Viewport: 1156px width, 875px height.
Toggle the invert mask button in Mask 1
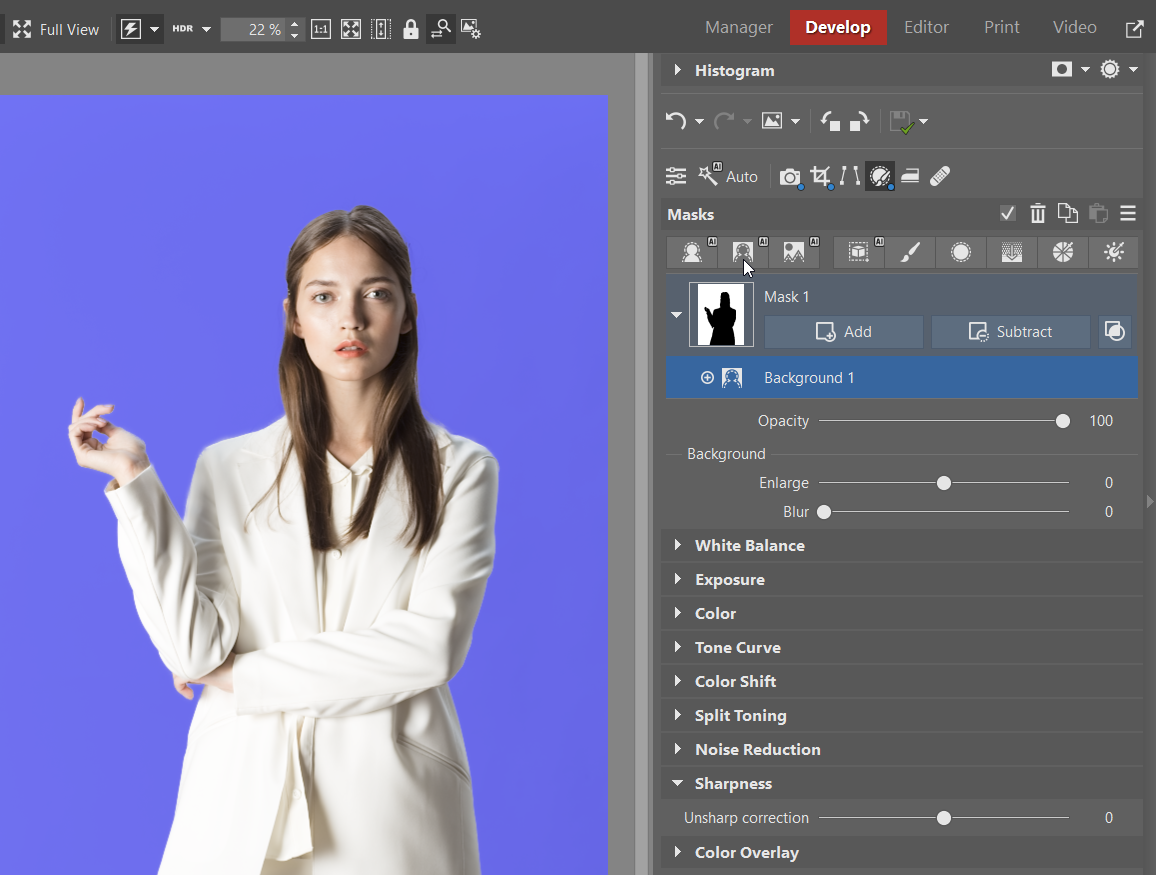coord(1114,332)
